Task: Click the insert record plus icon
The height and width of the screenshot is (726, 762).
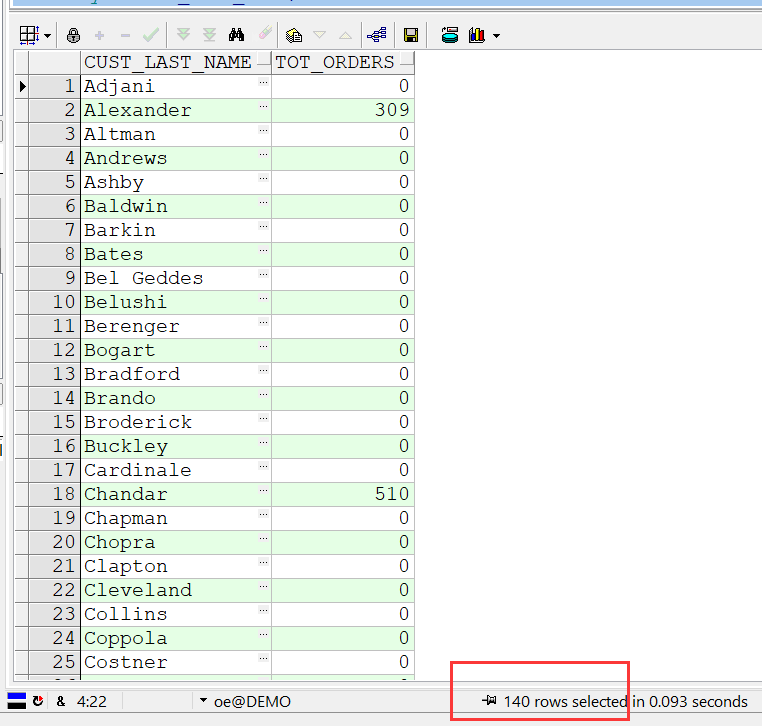Action: click(100, 35)
